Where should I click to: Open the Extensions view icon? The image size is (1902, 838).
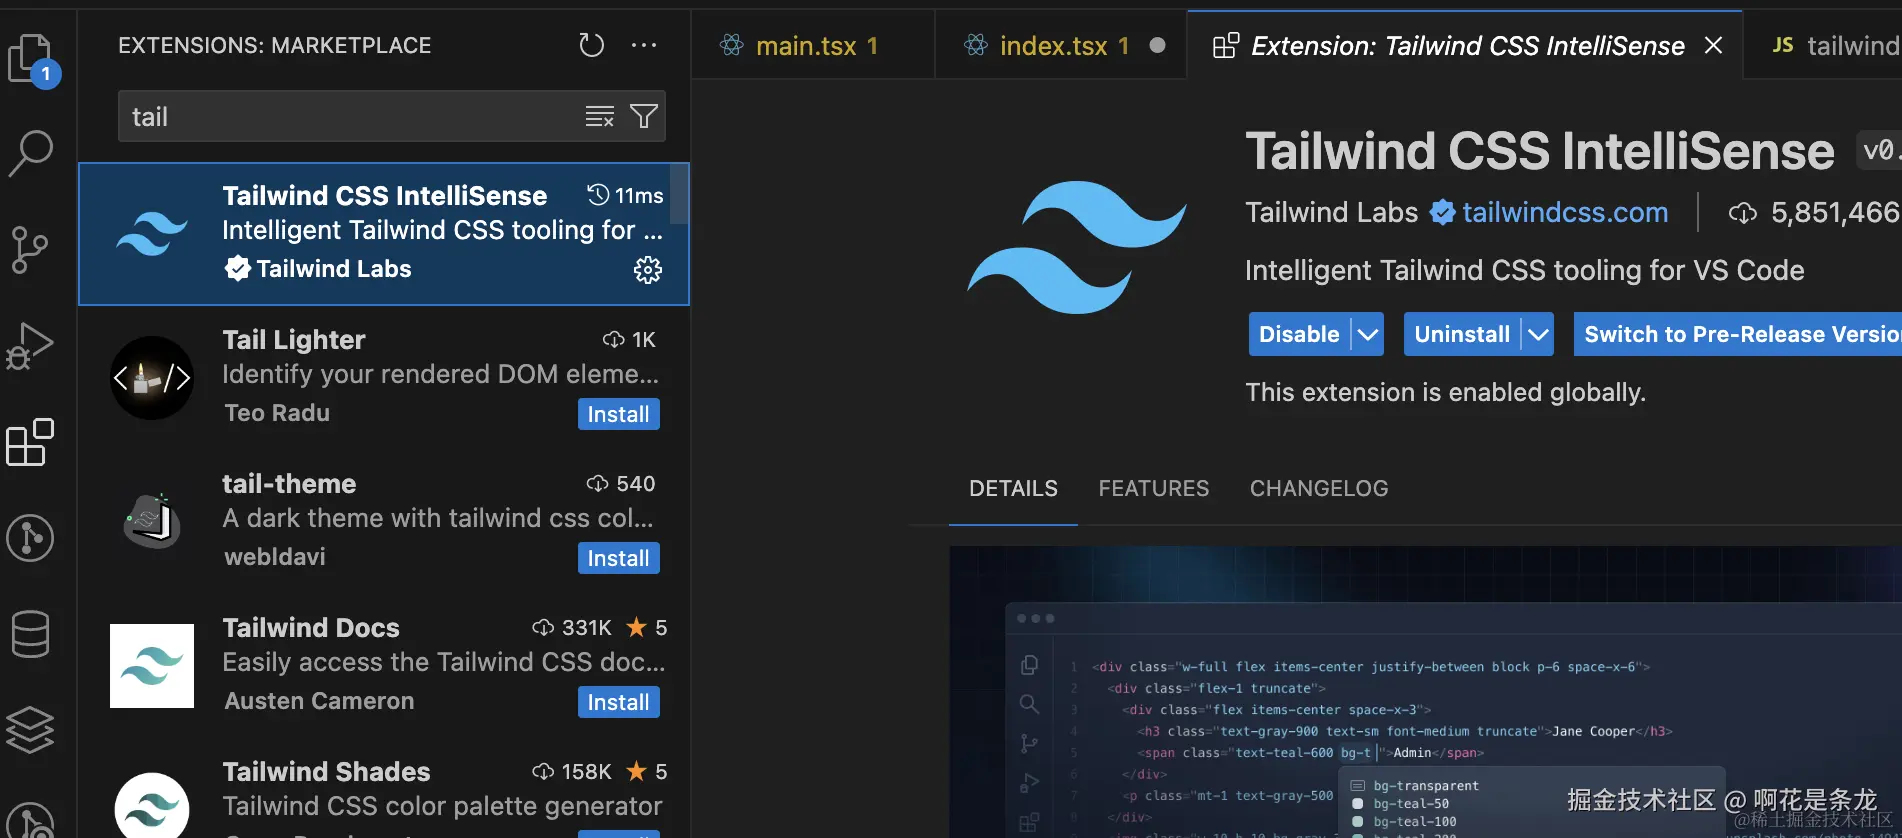30,442
